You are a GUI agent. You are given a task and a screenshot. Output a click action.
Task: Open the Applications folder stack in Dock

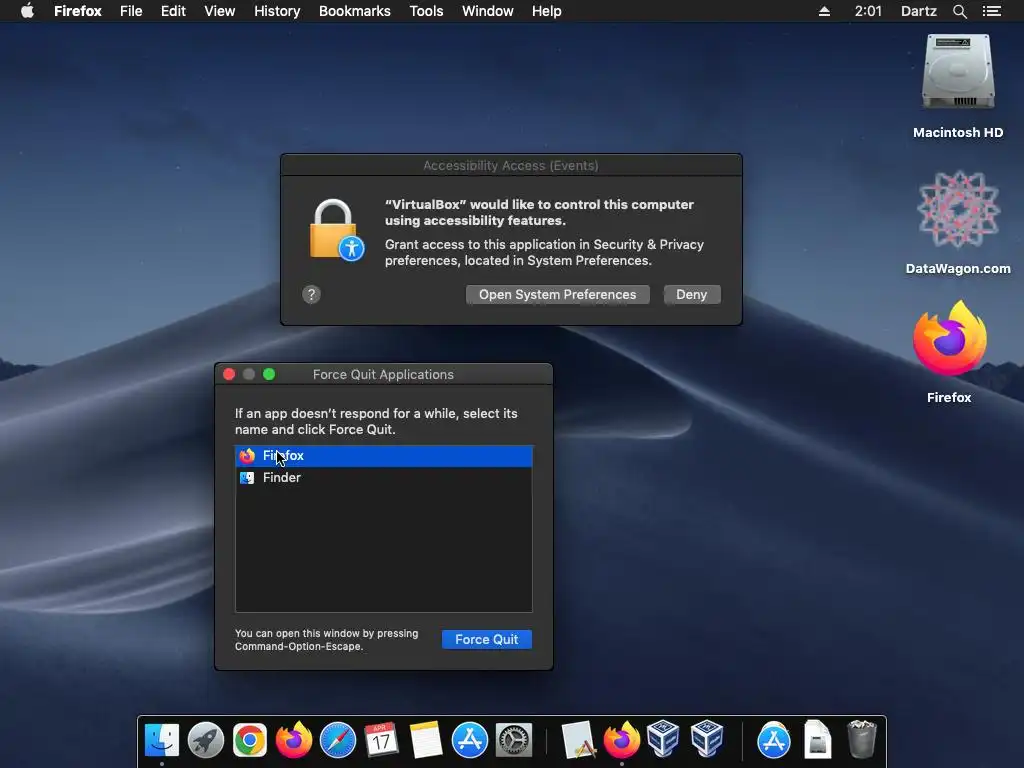click(x=774, y=740)
